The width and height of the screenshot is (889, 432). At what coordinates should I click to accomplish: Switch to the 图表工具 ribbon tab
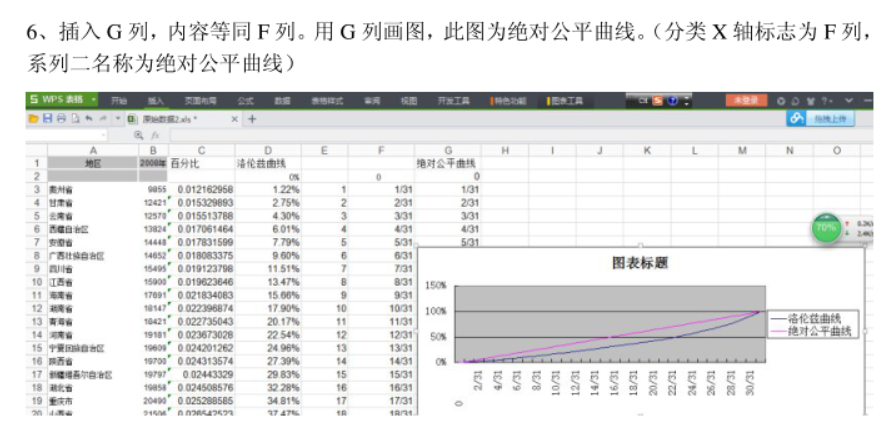click(x=565, y=101)
